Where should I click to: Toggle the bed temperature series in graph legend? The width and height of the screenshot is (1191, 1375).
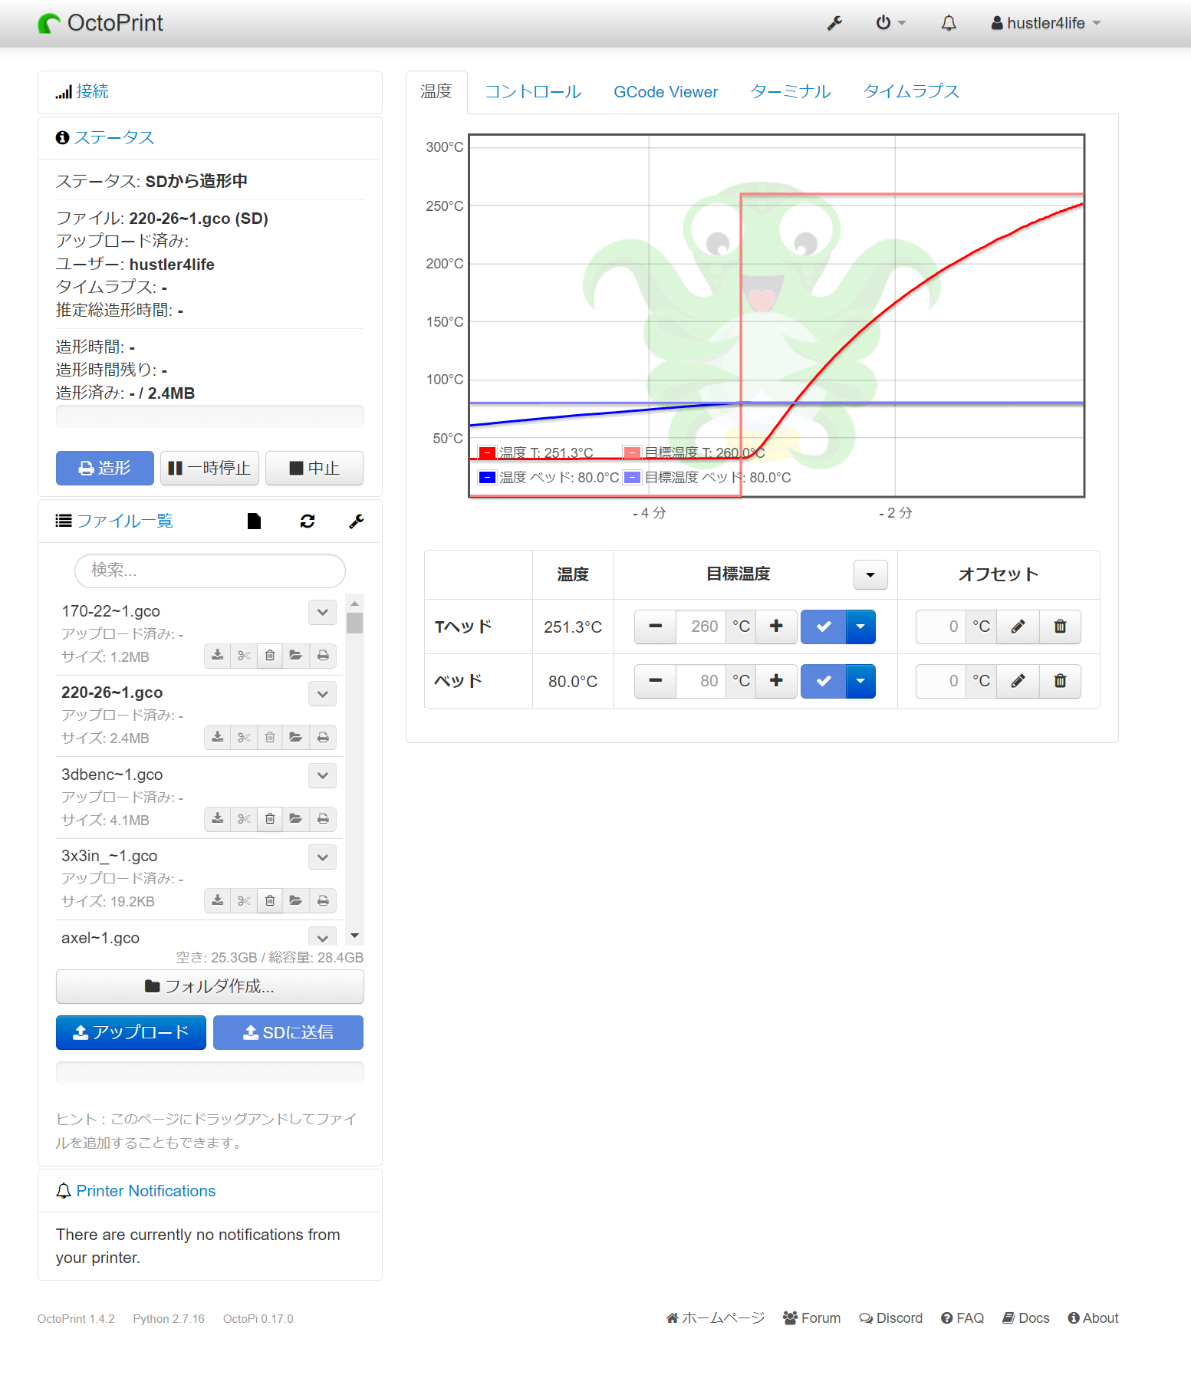(548, 478)
